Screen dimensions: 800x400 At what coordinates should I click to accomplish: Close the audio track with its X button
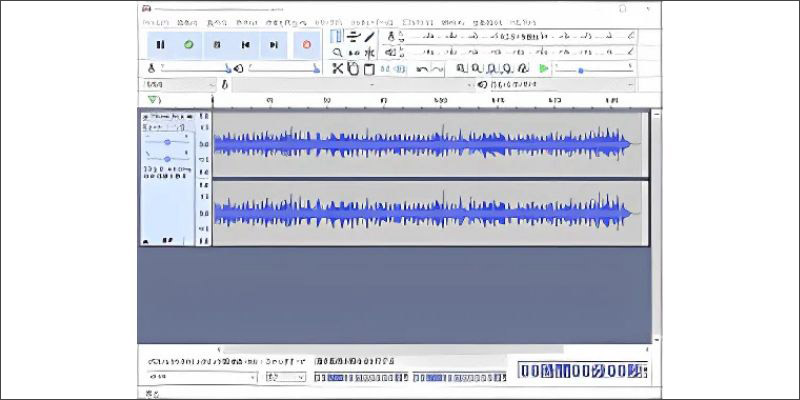145,117
